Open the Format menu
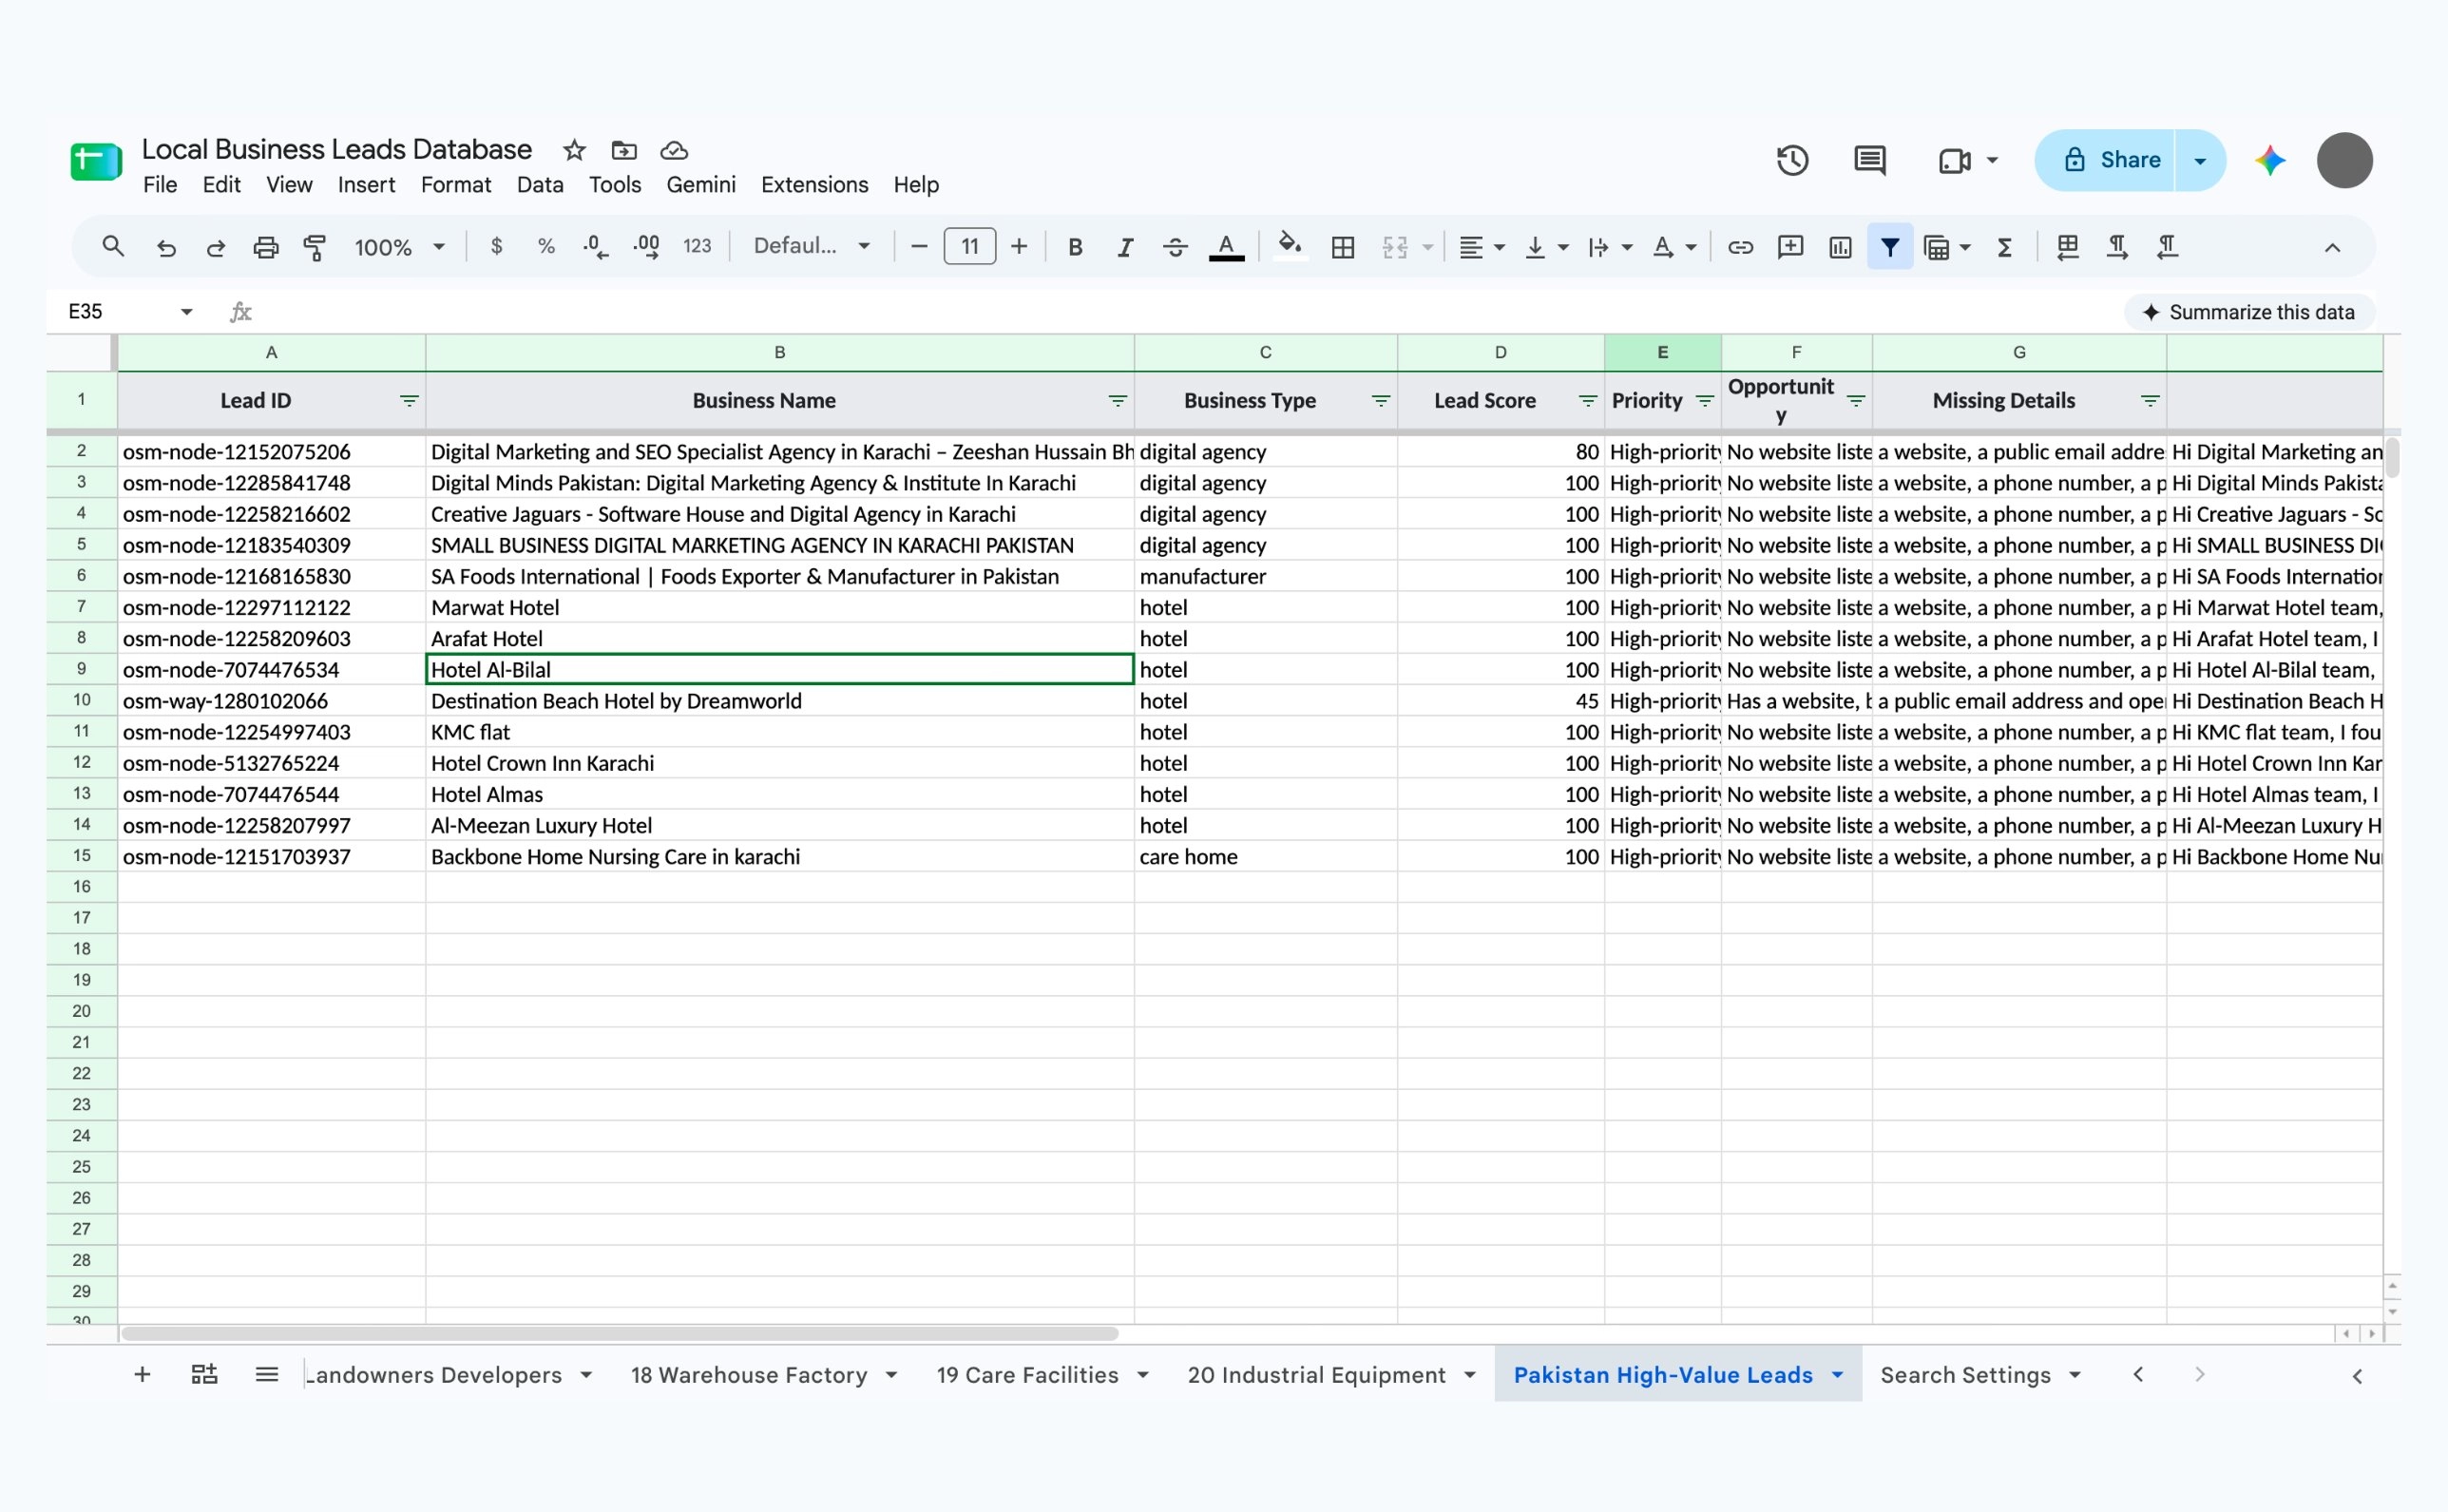The image size is (2448, 1512). 455,185
